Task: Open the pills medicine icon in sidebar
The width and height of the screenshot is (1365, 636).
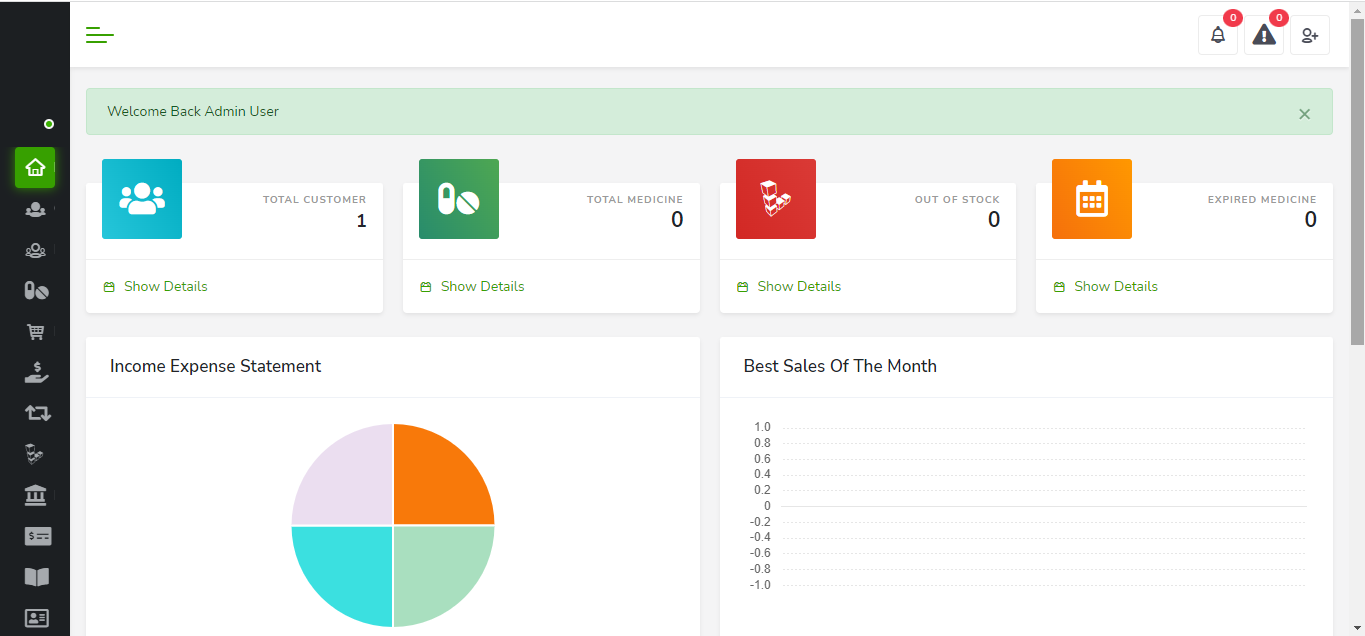Action: (x=36, y=291)
